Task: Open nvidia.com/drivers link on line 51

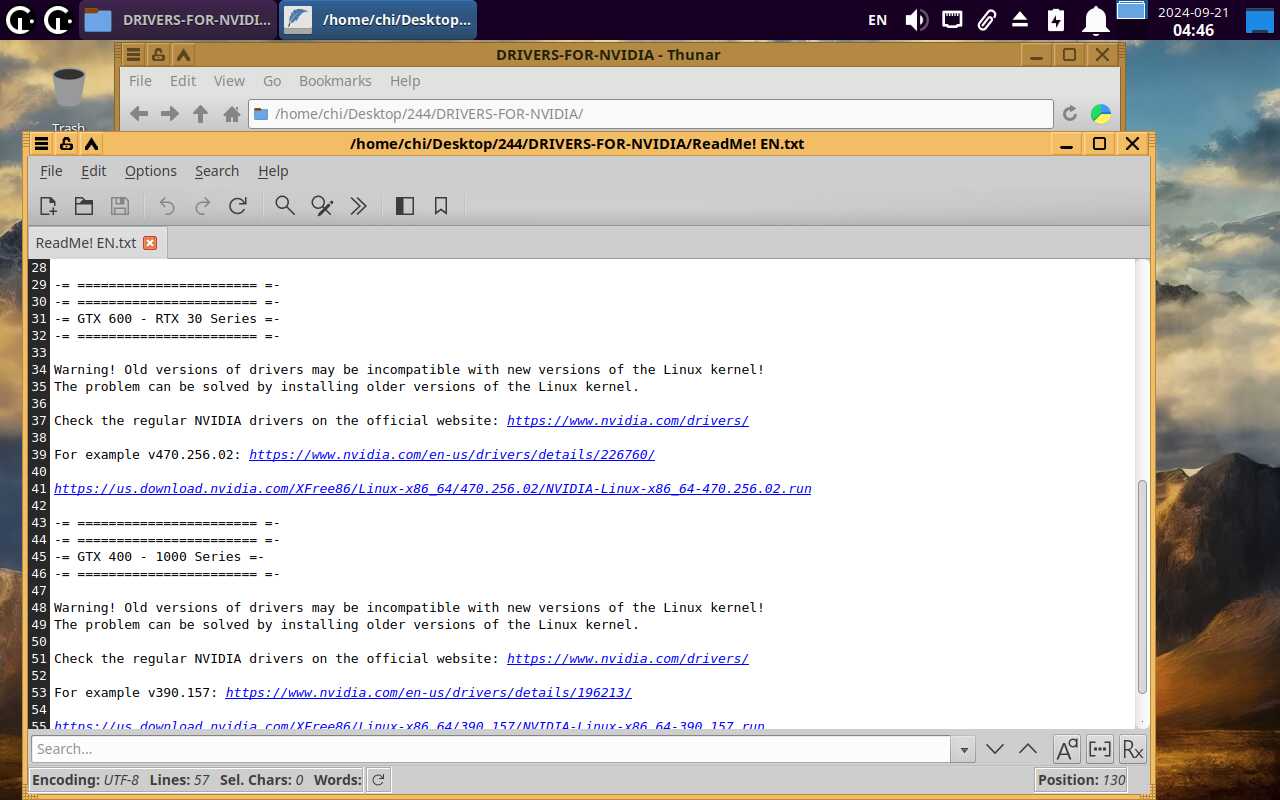Action: coord(628,659)
